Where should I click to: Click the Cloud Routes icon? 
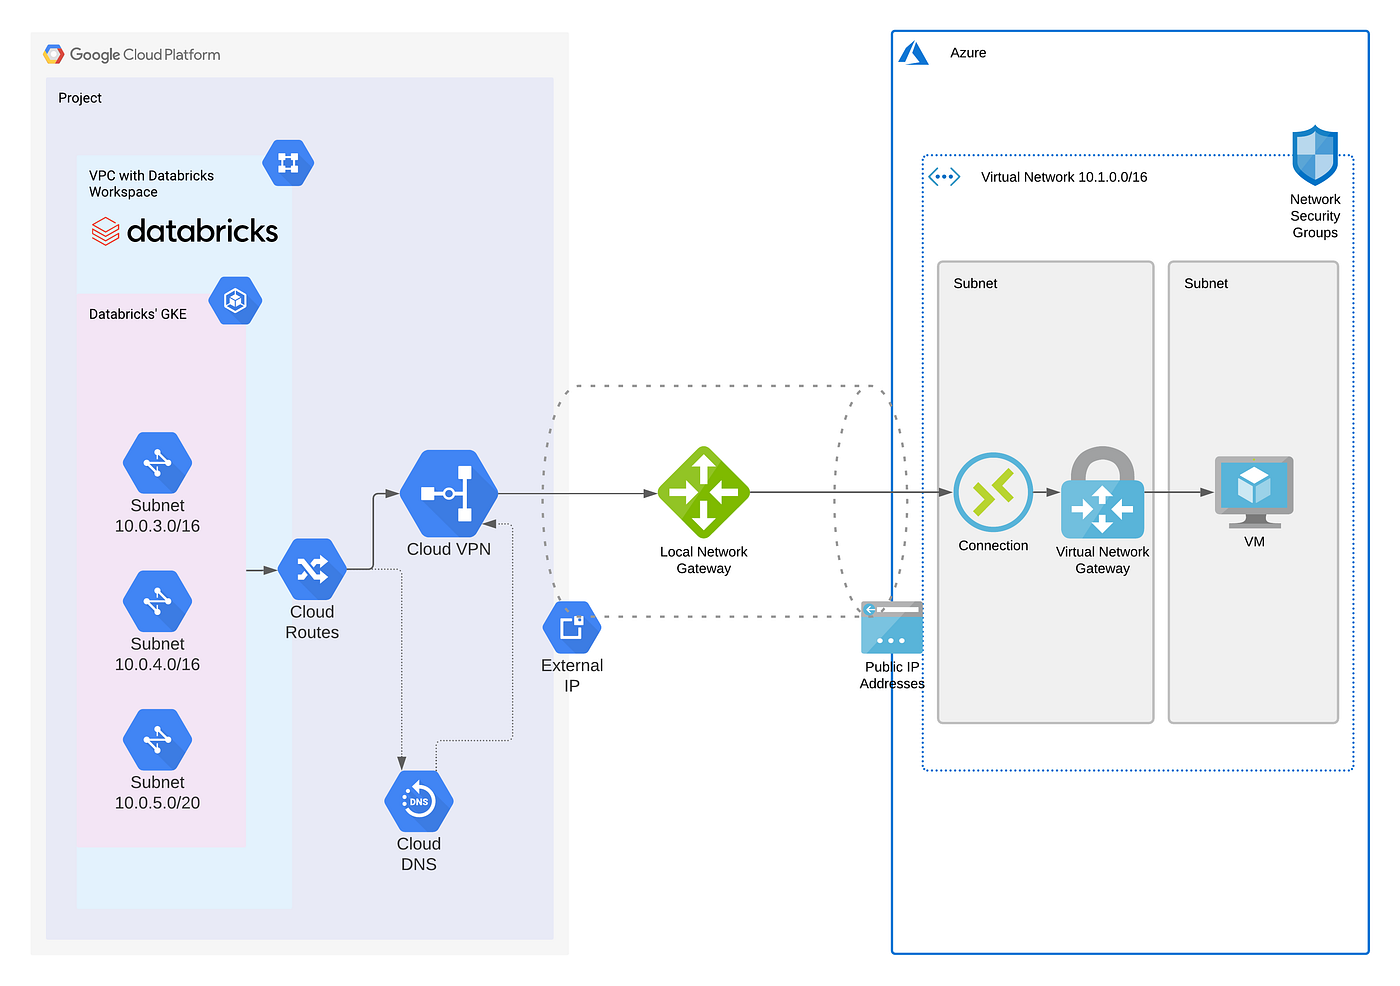point(312,568)
